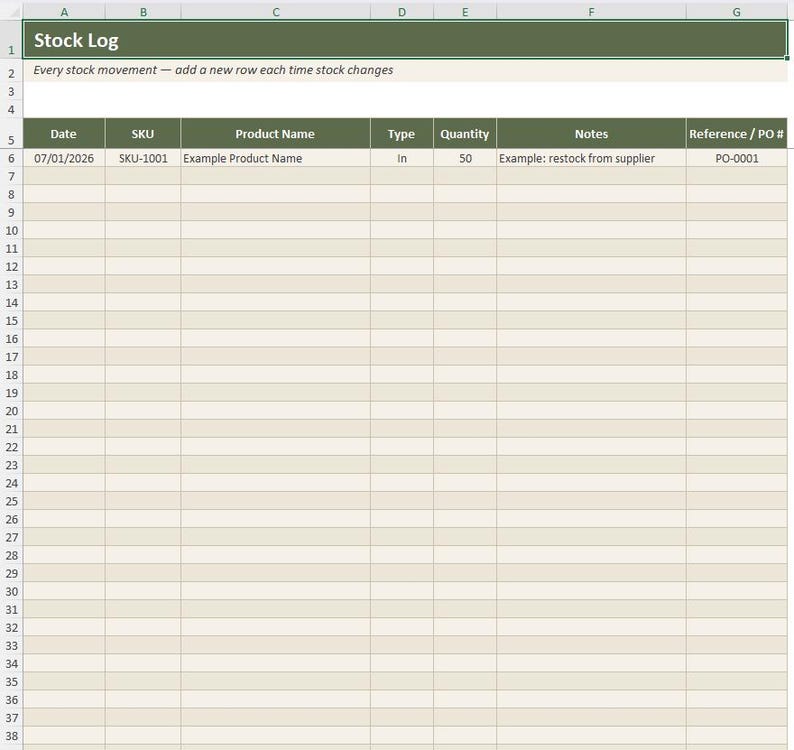Click the empty Type cell in row 7
This screenshot has height=750, width=794.
tap(402, 176)
